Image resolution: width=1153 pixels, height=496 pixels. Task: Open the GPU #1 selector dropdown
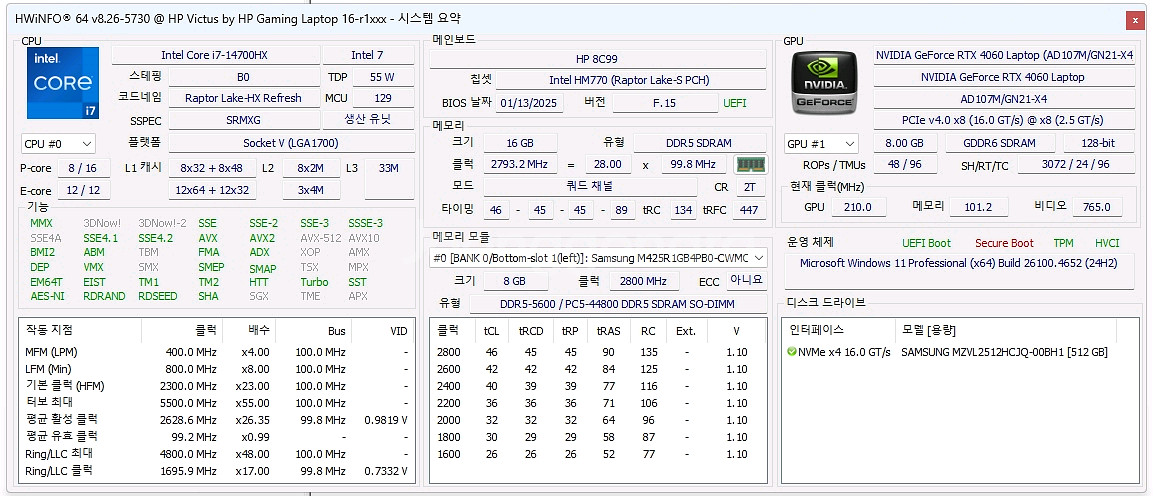821,144
